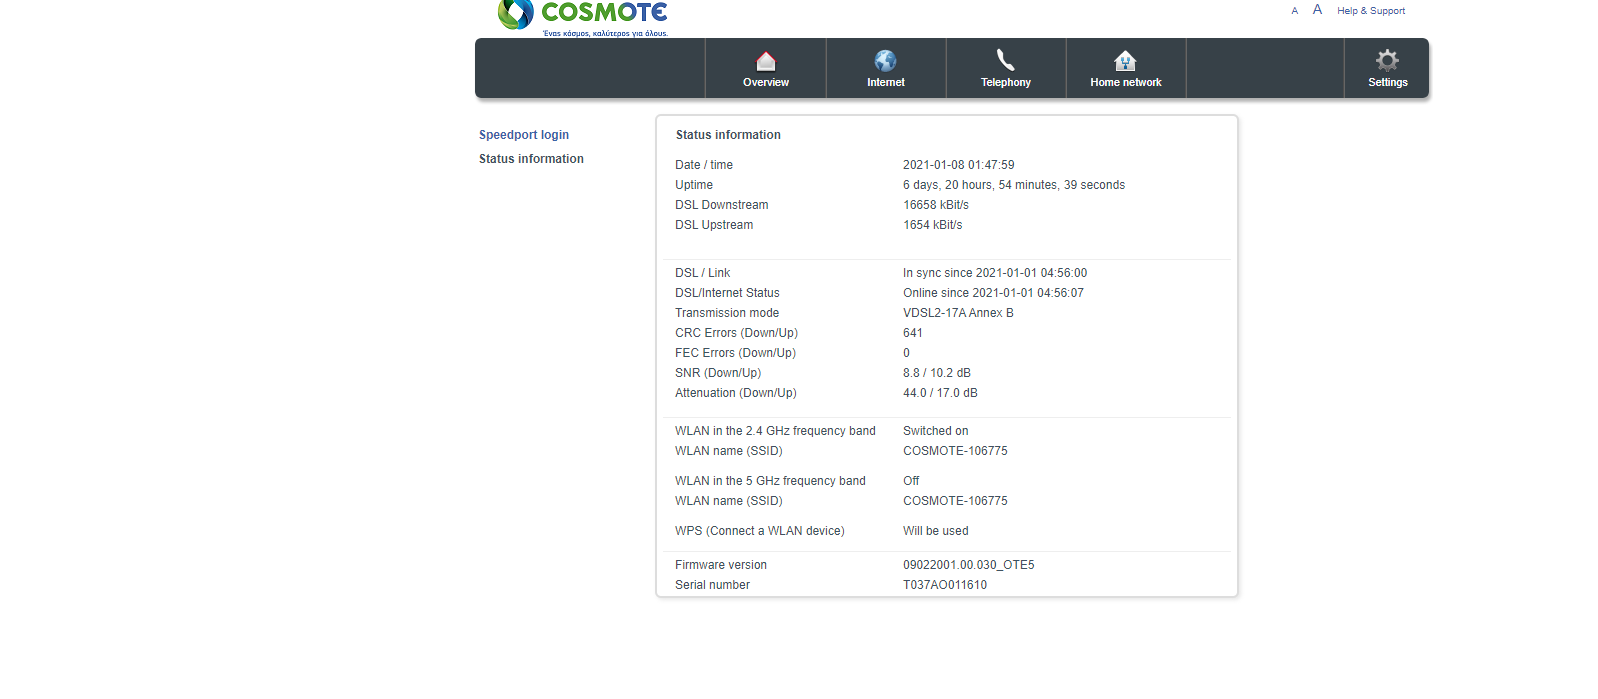Select Status information in the sidebar
Screen dimensions: 1598x699
point(531,159)
